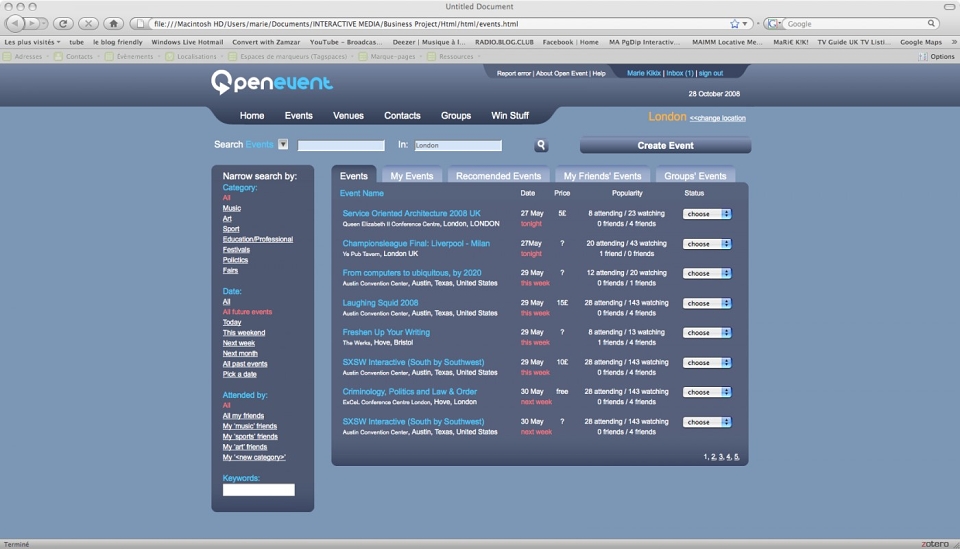Viewport: 960px width, 549px height.
Task: Open Laughing Squid 2008 event link
Action: (380, 302)
